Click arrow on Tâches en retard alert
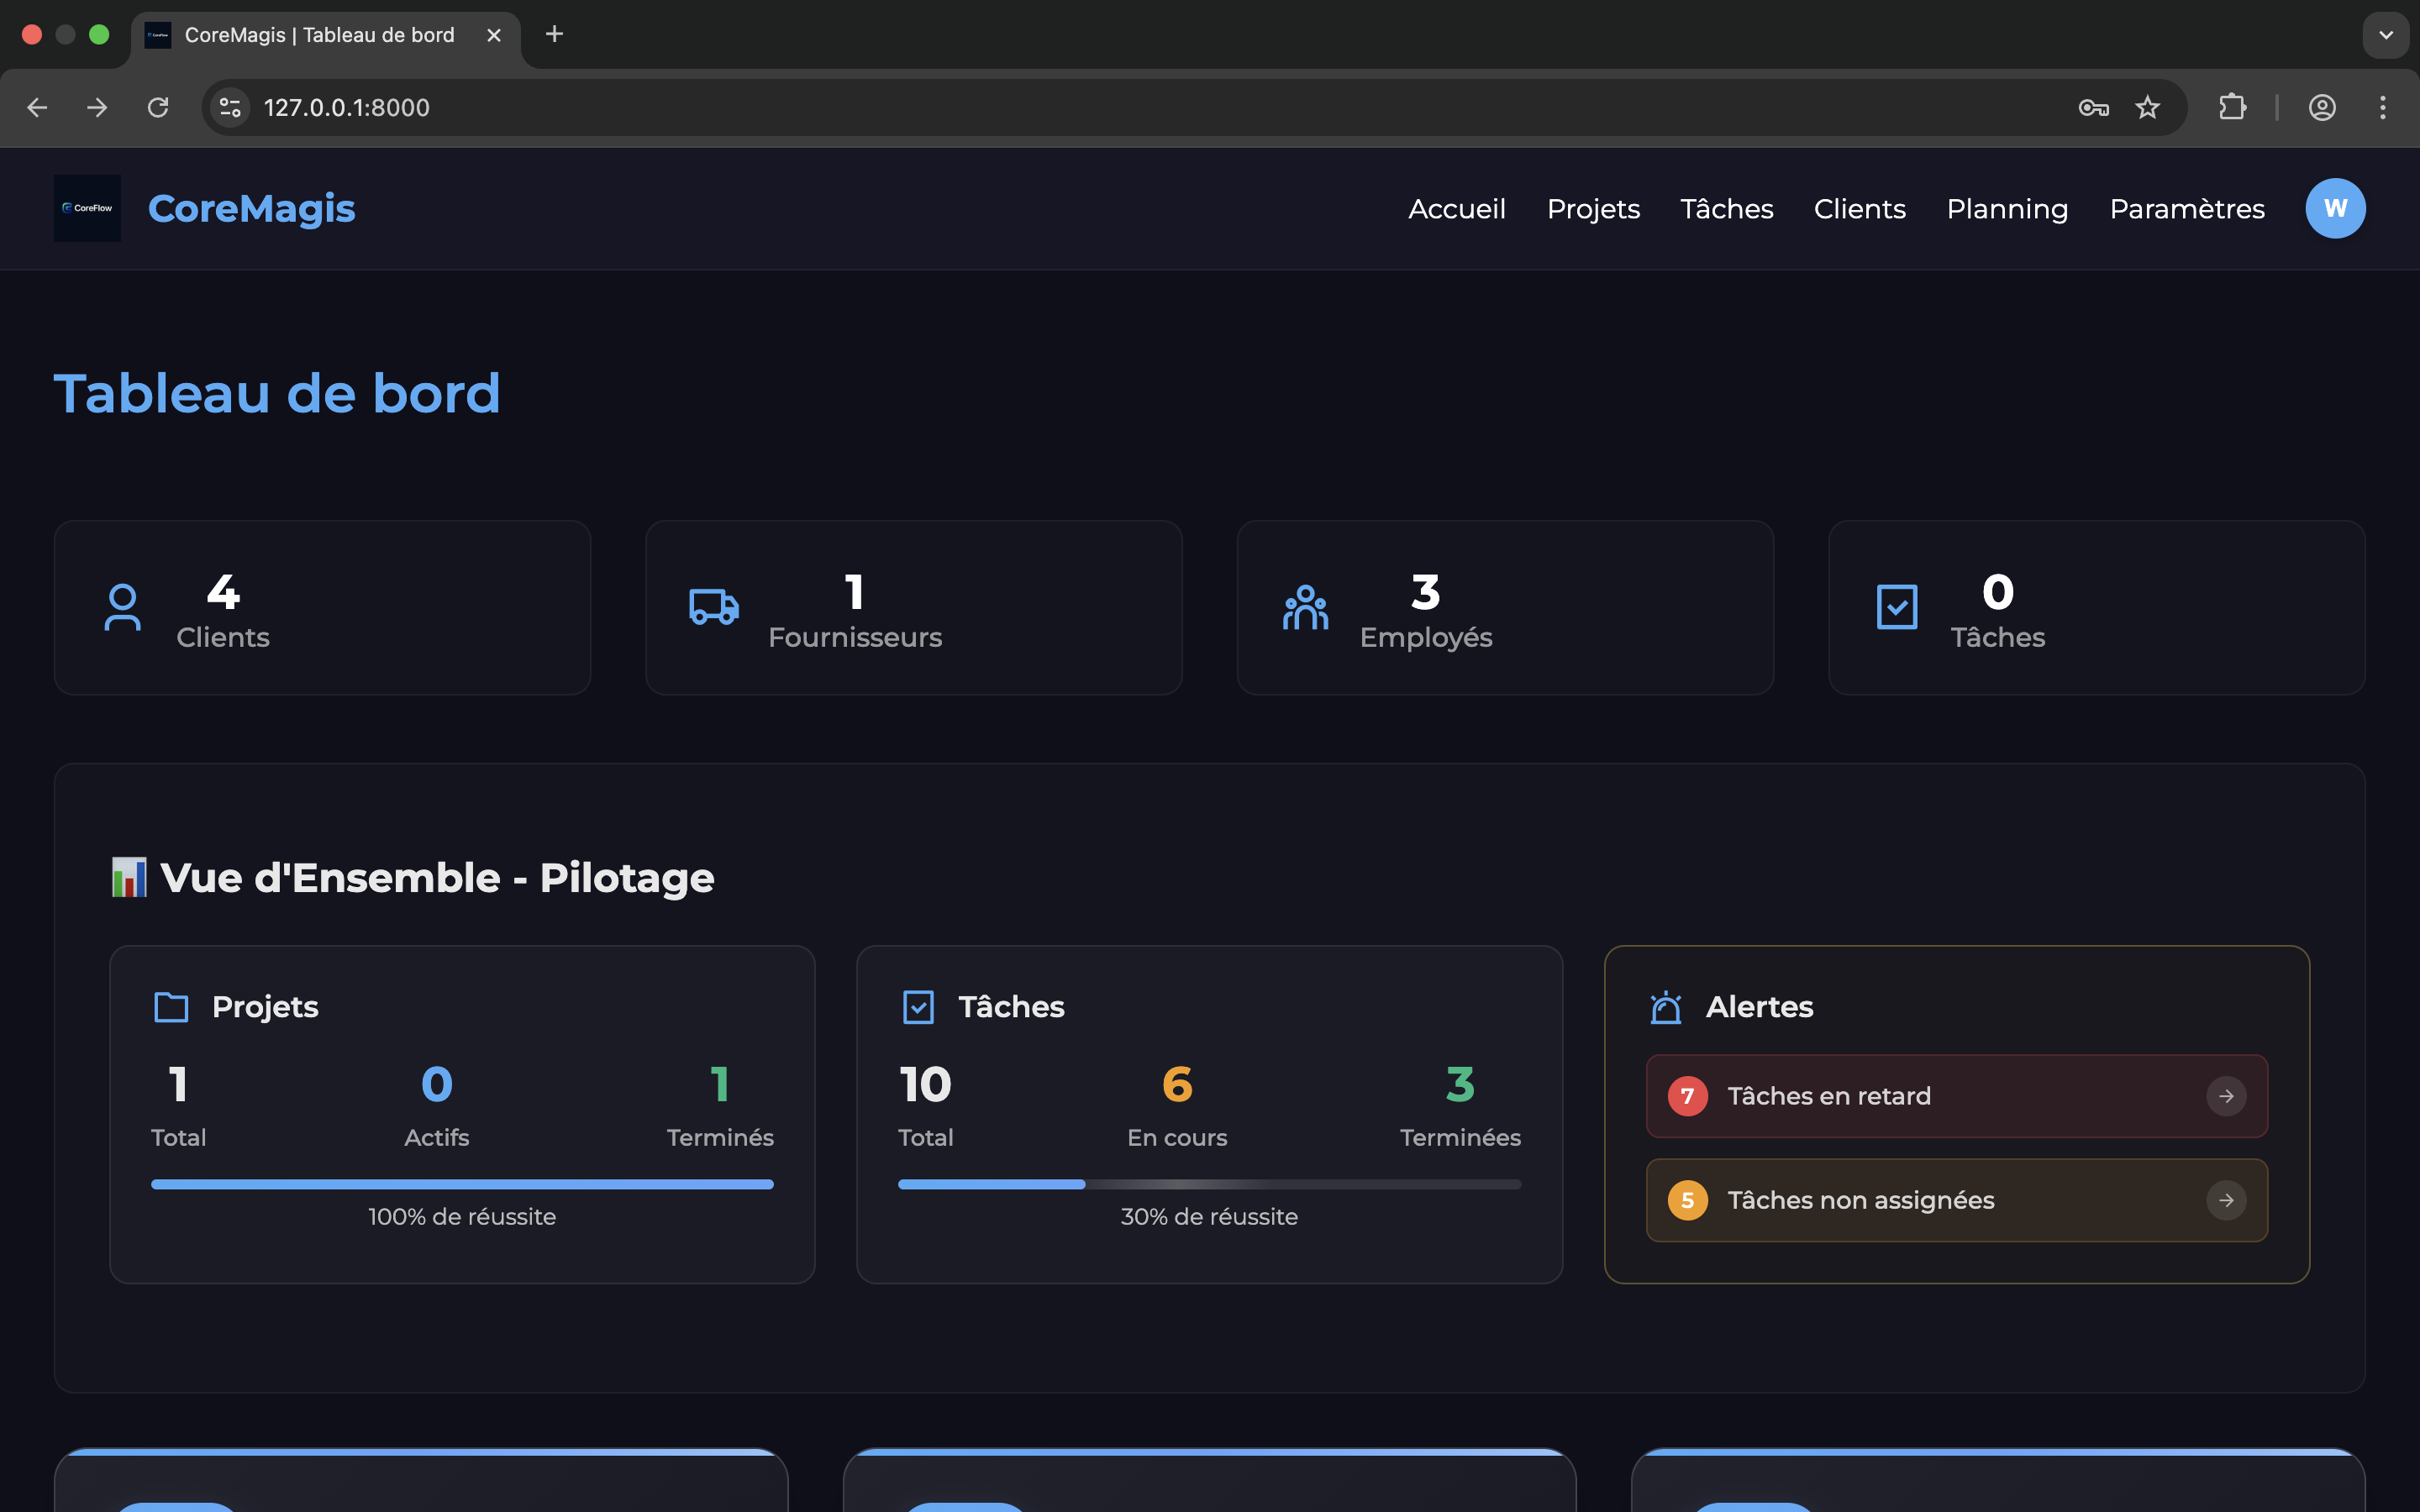2420x1512 pixels. [2226, 1096]
